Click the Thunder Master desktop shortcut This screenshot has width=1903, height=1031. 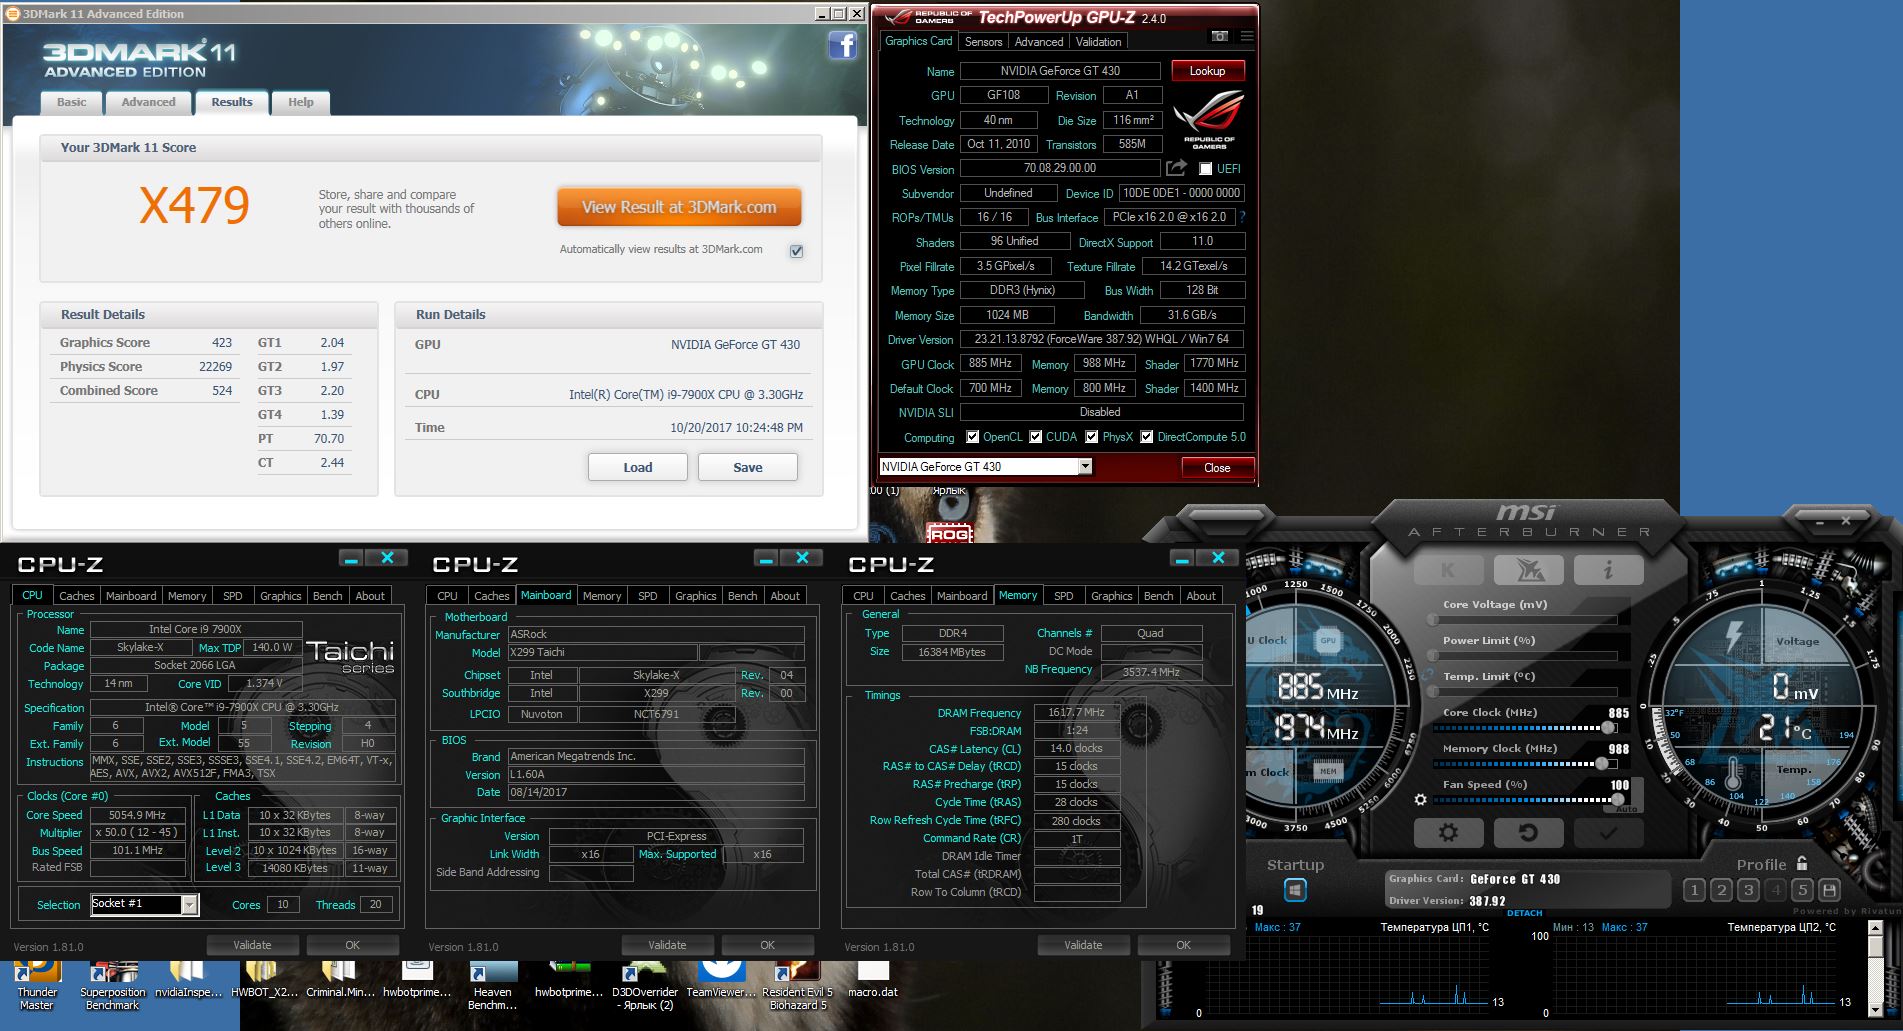click(x=37, y=987)
